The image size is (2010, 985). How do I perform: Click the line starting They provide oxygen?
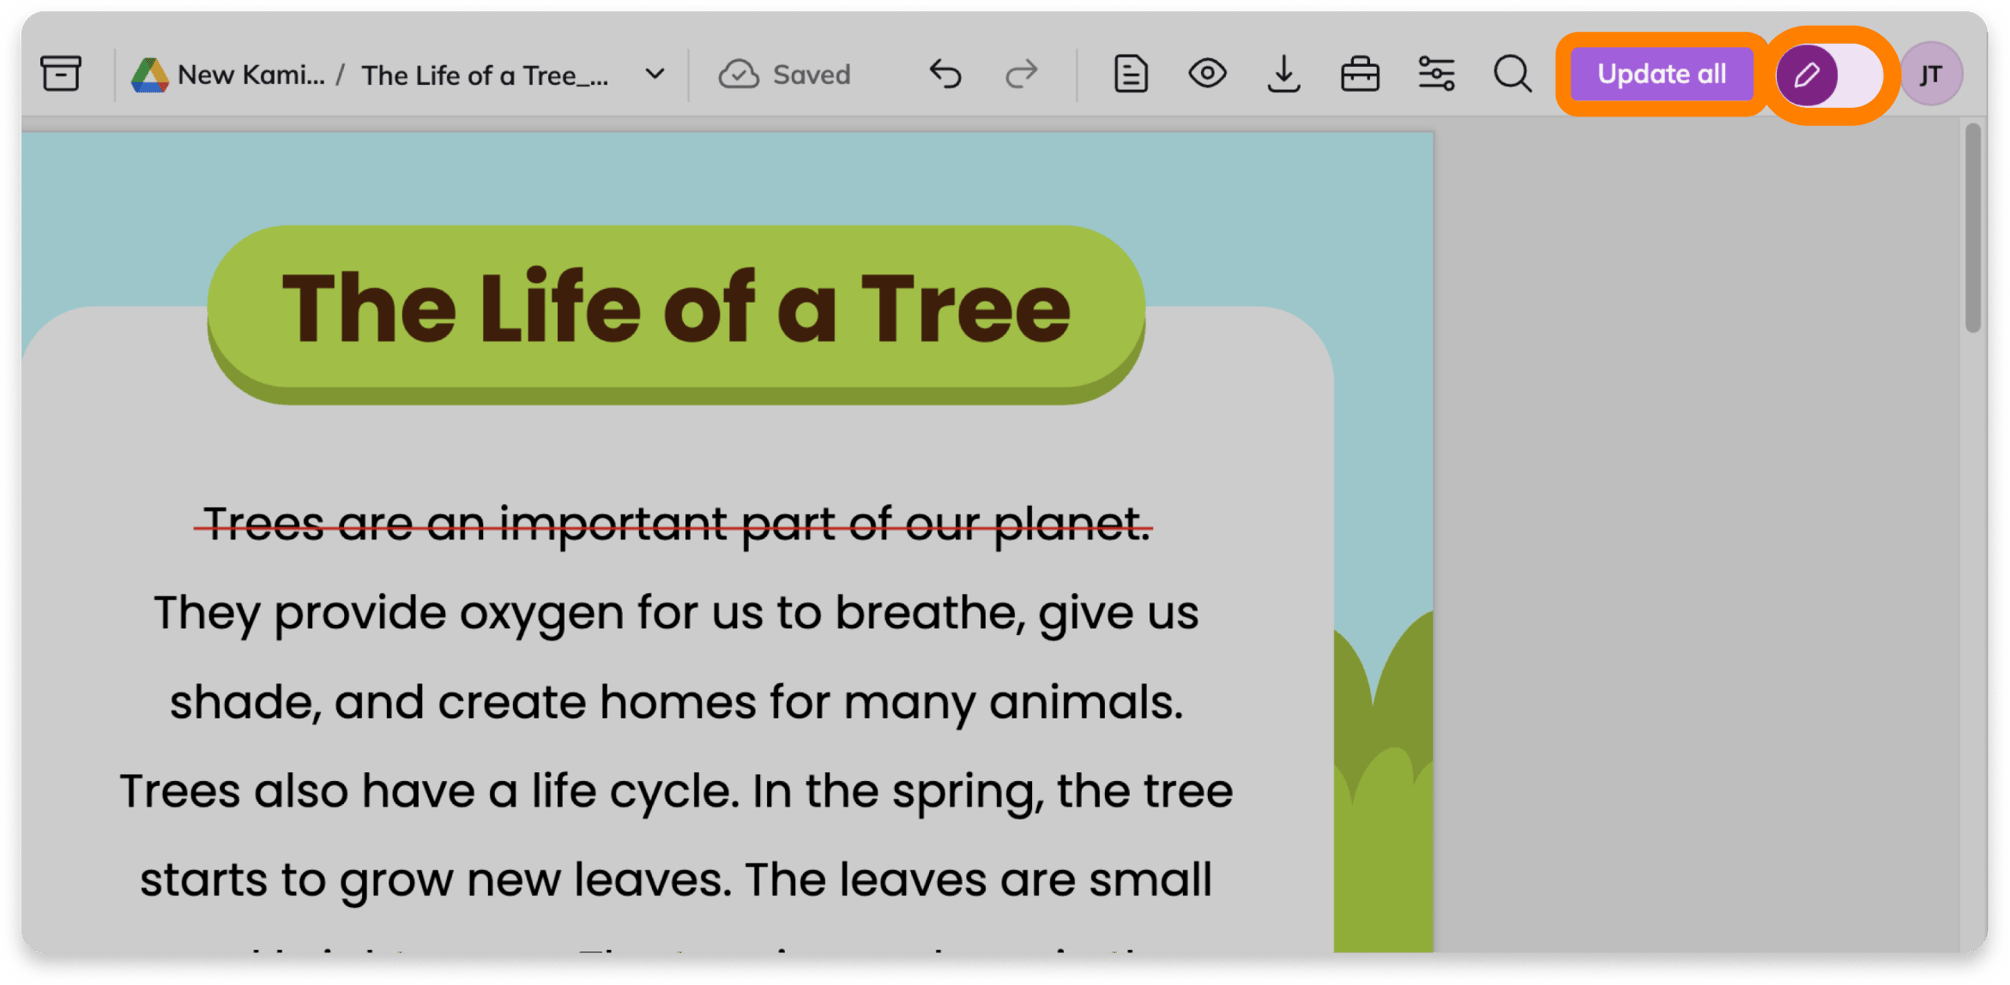click(x=676, y=613)
